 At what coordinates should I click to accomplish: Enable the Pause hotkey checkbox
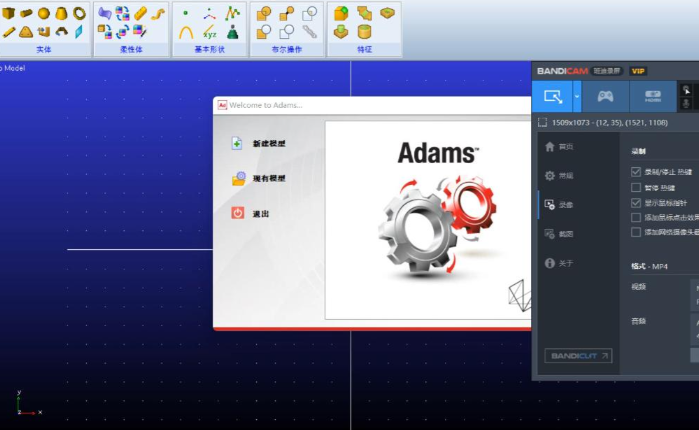637,187
